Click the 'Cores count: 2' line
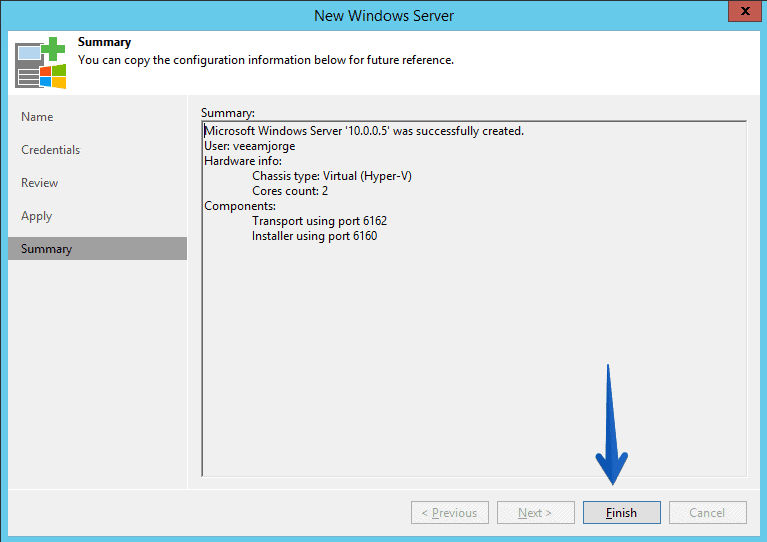The image size is (767, 542). [290, 191]
